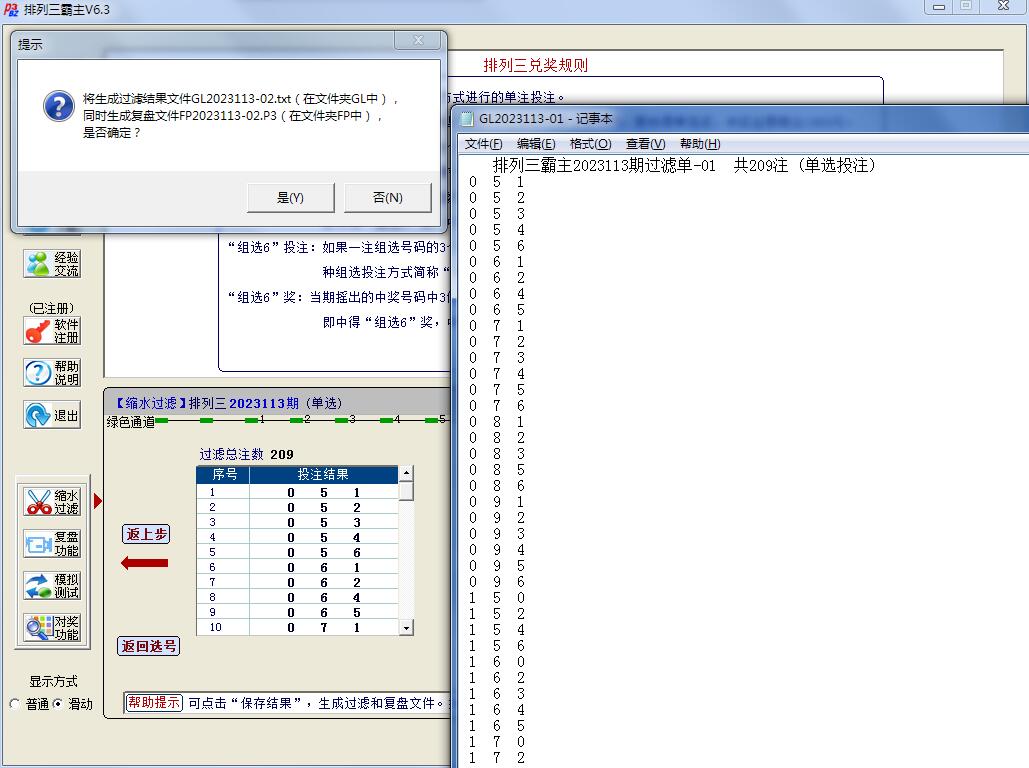
Task: Select the 滑动 display mode radio
Action: tap(57, 704)
